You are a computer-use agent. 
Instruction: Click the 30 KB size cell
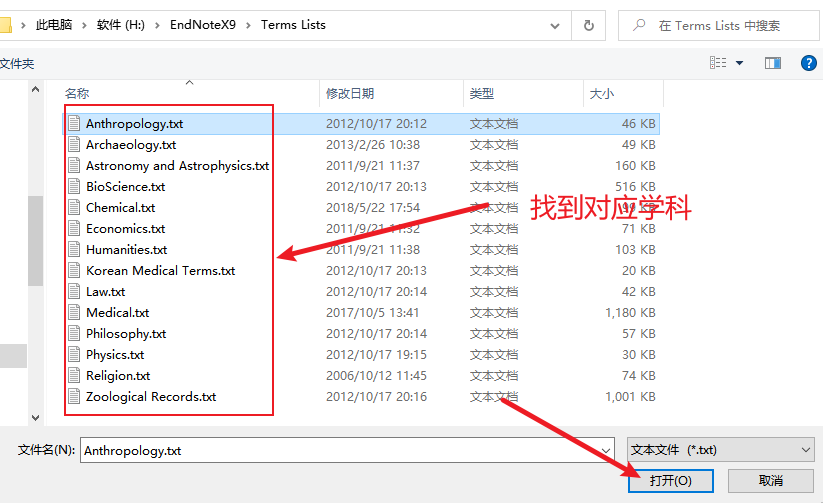pyautogui.click(x=639, y=354)
